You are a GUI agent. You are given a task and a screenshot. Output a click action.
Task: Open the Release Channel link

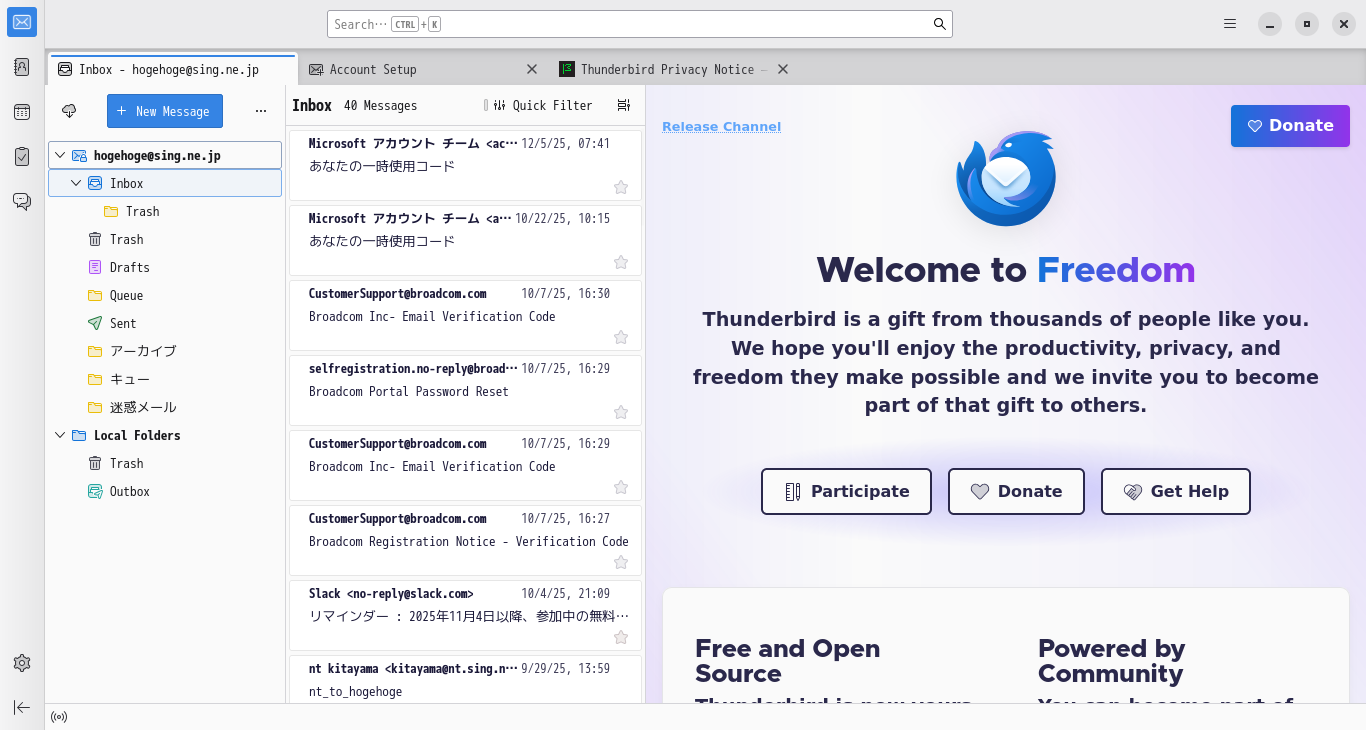click(721, 126)
